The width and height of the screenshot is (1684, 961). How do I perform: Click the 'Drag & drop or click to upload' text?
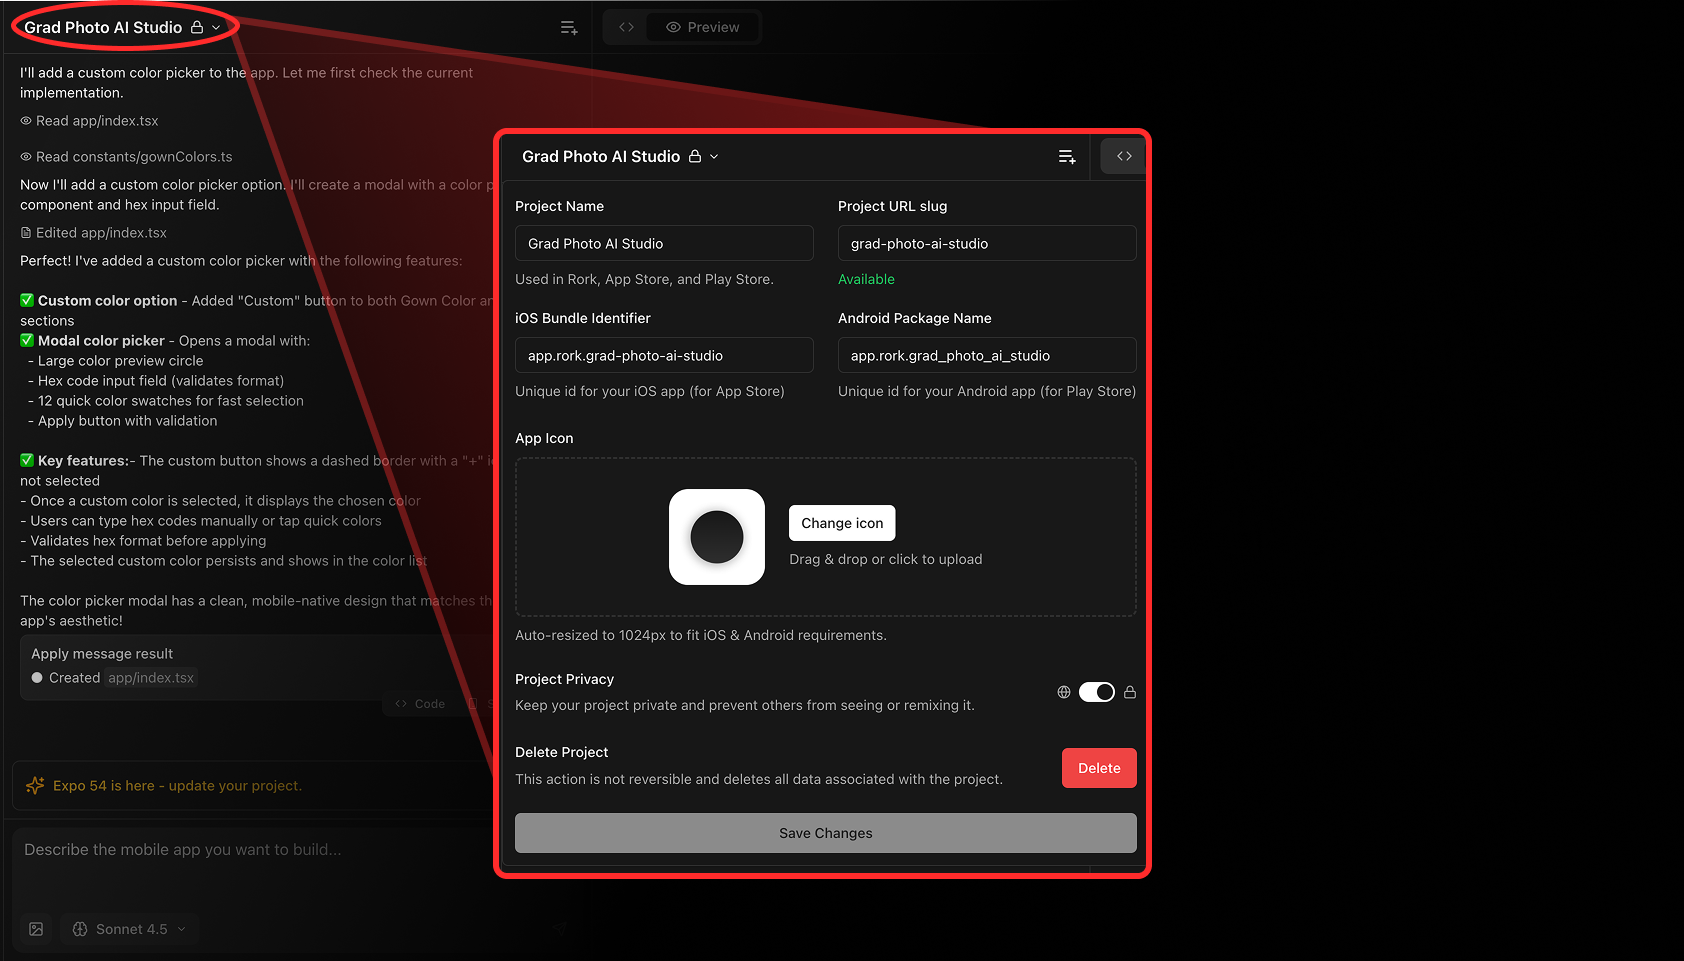886,559
